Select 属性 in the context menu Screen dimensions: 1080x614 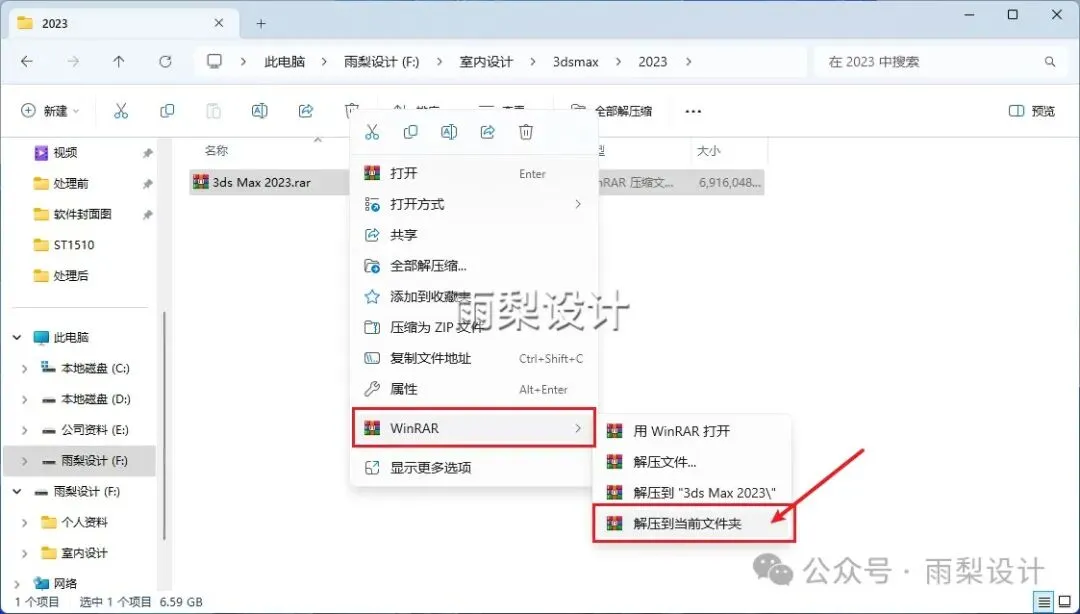(x=473, y=389)
